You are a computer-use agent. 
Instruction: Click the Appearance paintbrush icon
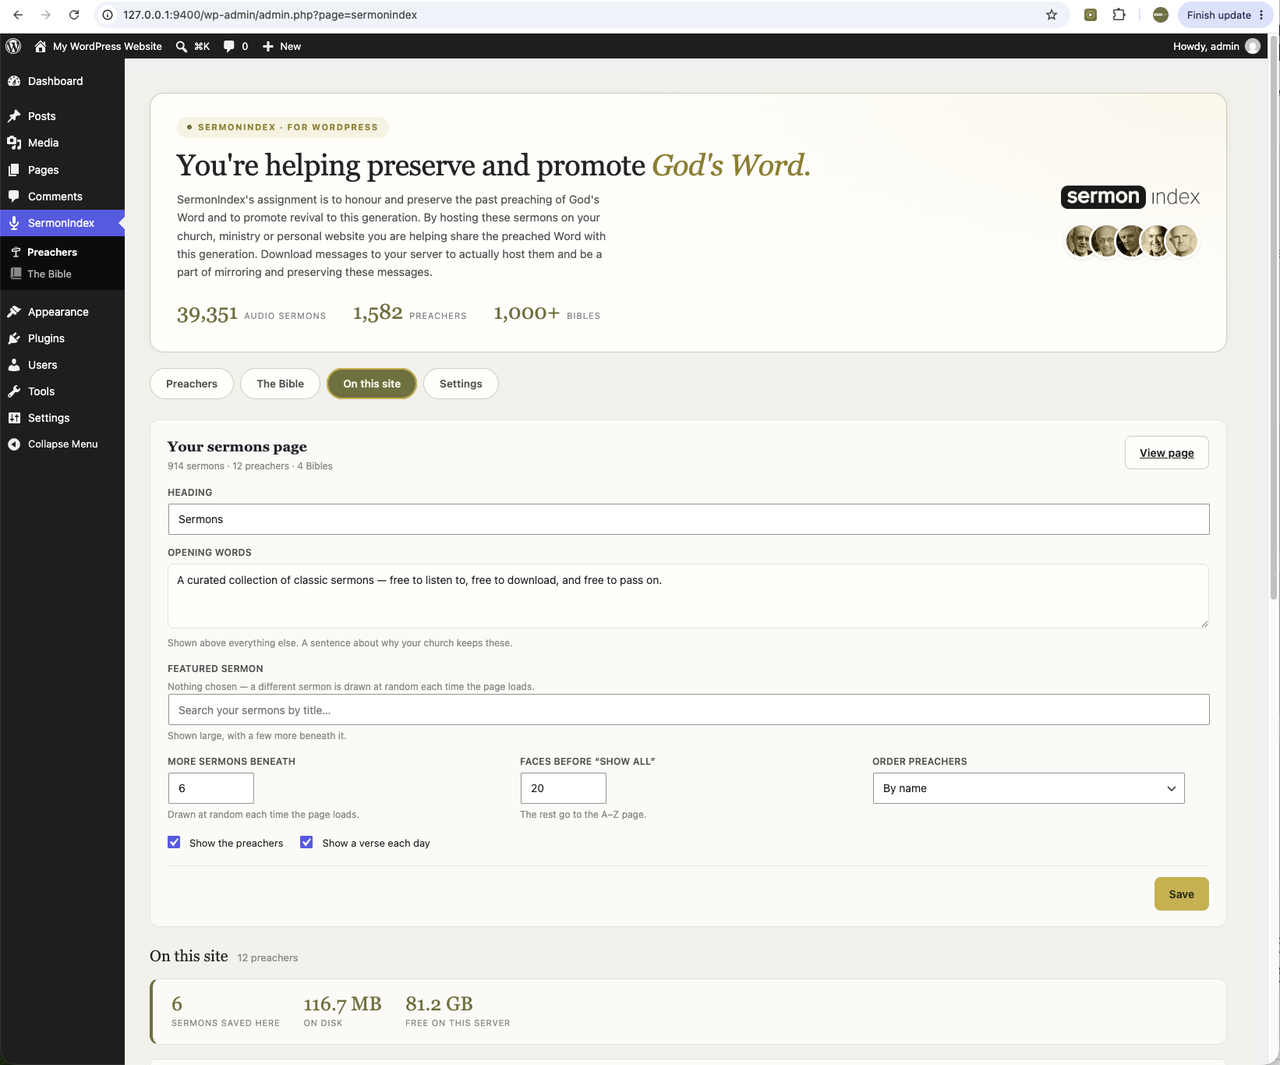click(x=14, y=312)
